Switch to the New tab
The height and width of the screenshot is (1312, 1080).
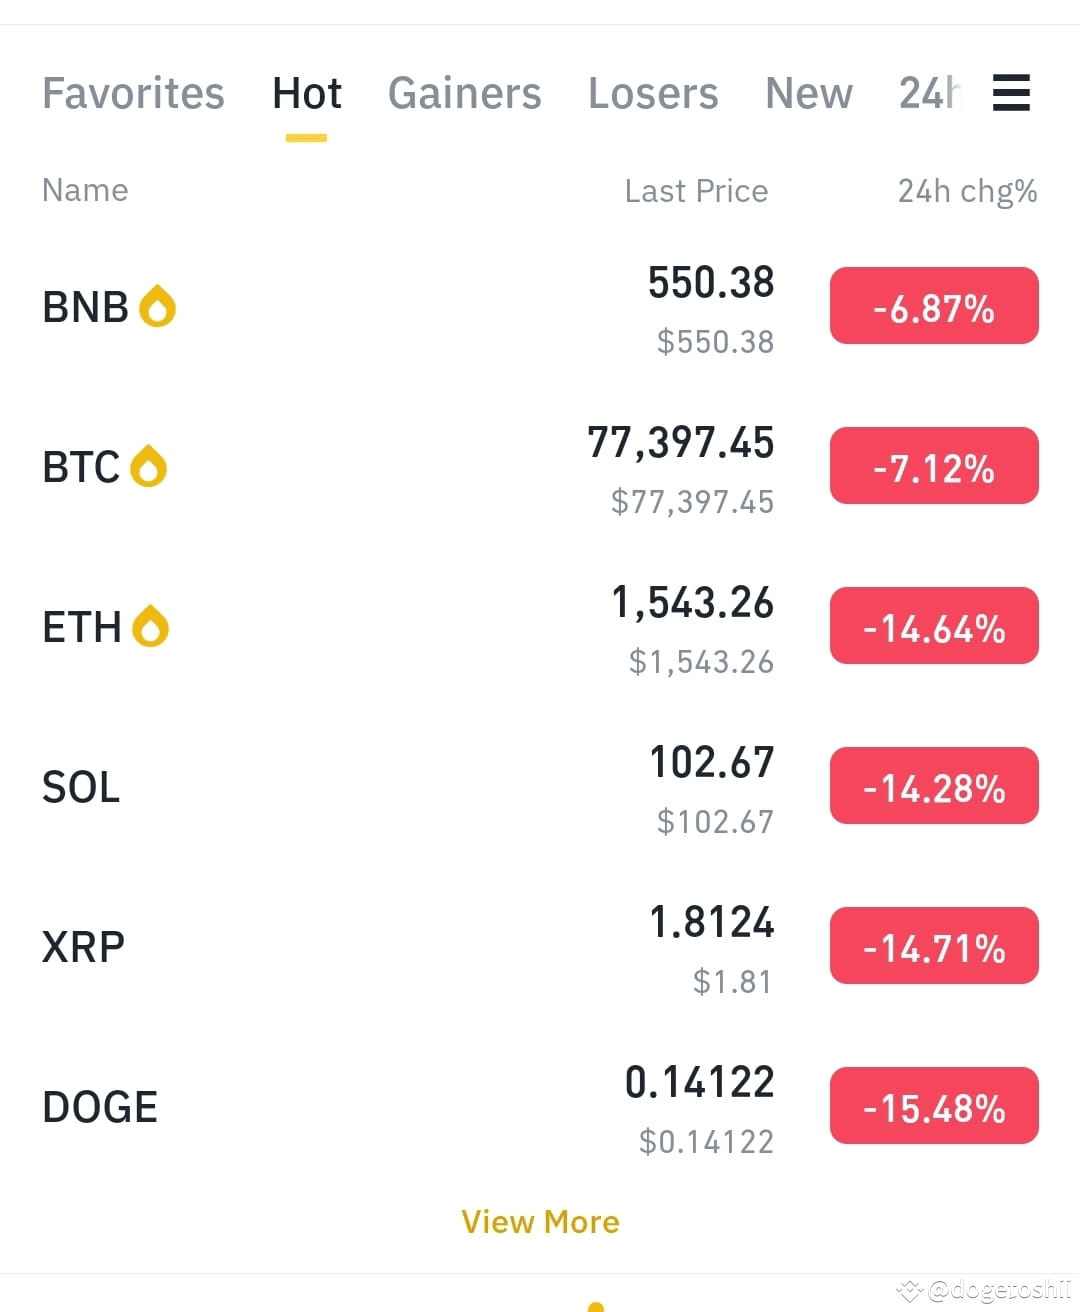point(809,93)
